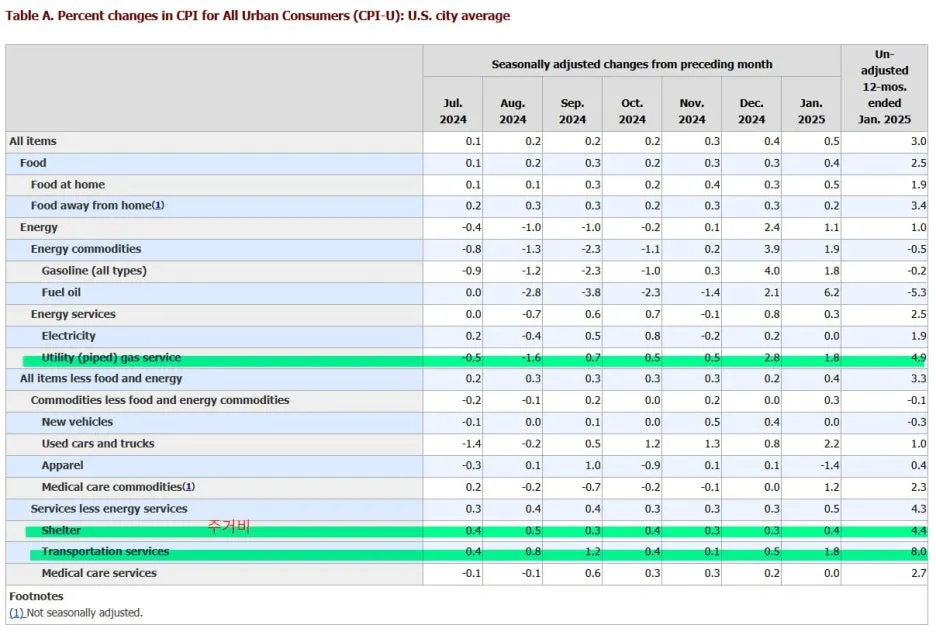The height and width of the screenshot is (632, 936).
Task: Click Services less energy services' 12-month value 4.3
Action: [919, 508]
